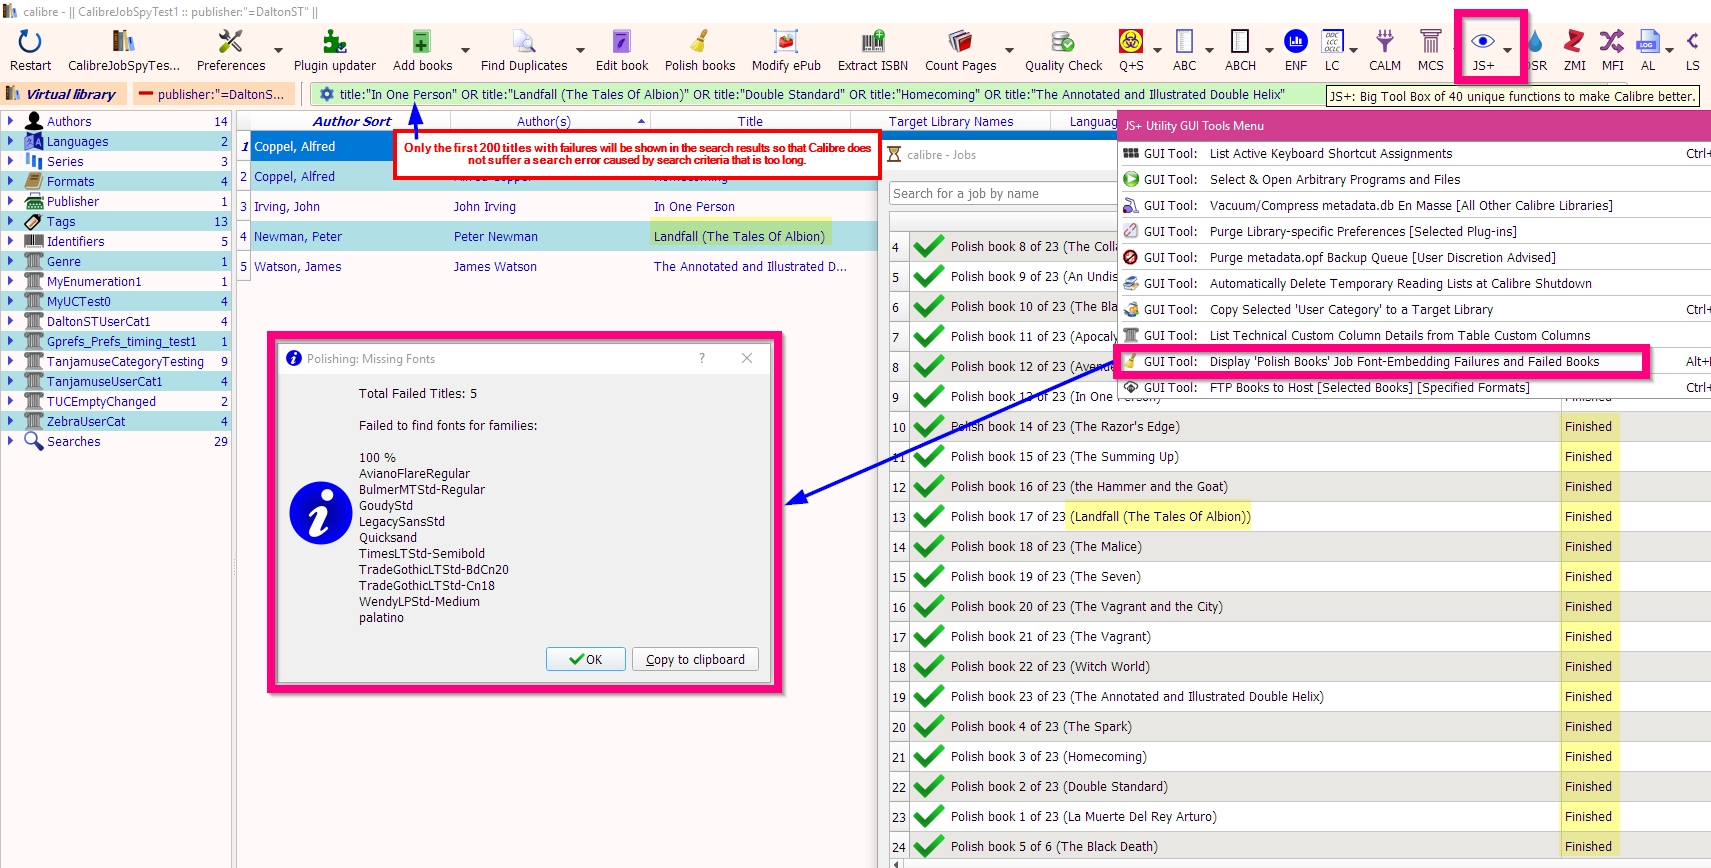Click the ENF toolbar icon
The image size is (1711, 868).
(1296, 41)
